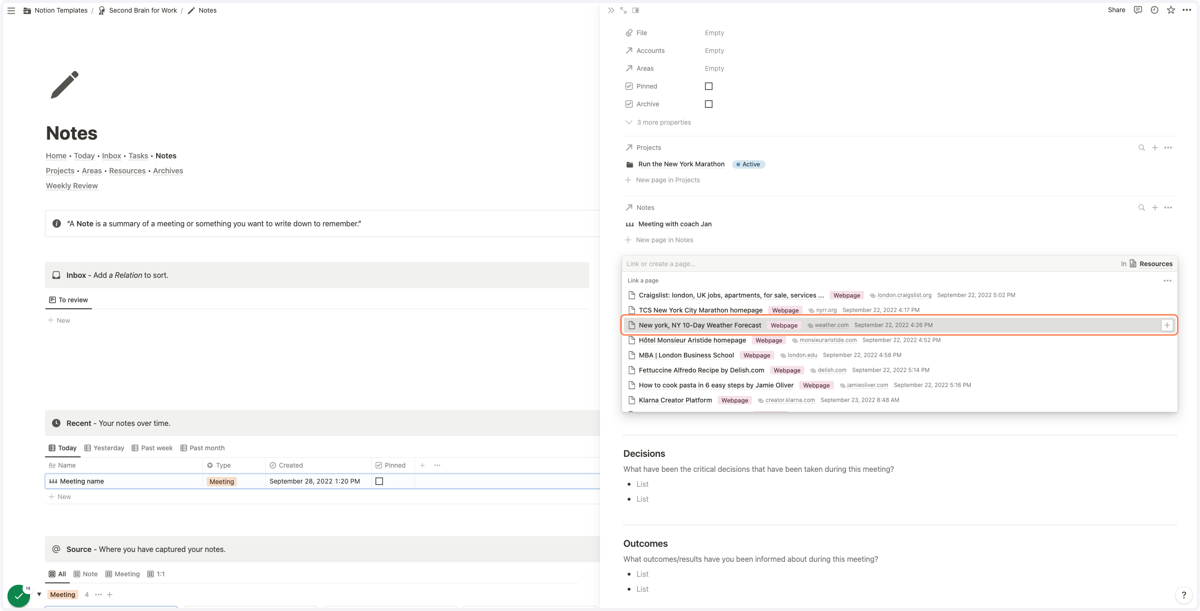Switch the peek mode layout icon
This screenshot has height=611, width=1200.
[x=636, y=10]
